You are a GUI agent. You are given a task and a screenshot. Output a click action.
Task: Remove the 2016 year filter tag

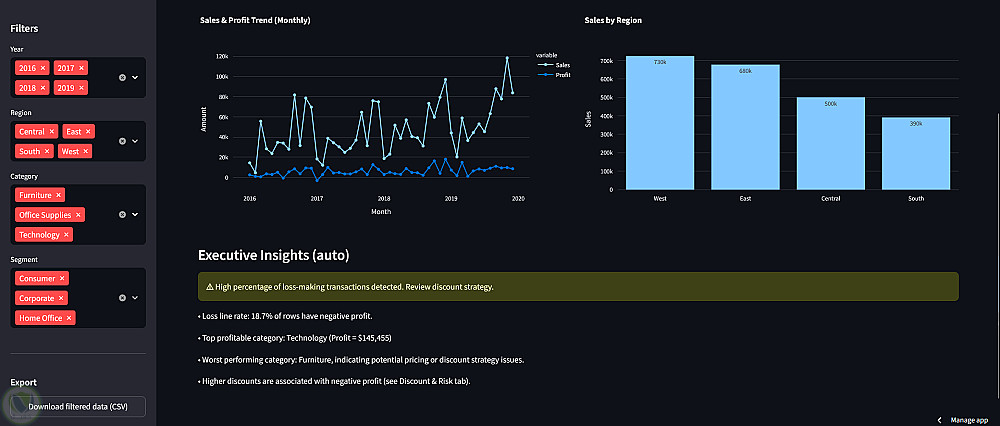[42, 67]
